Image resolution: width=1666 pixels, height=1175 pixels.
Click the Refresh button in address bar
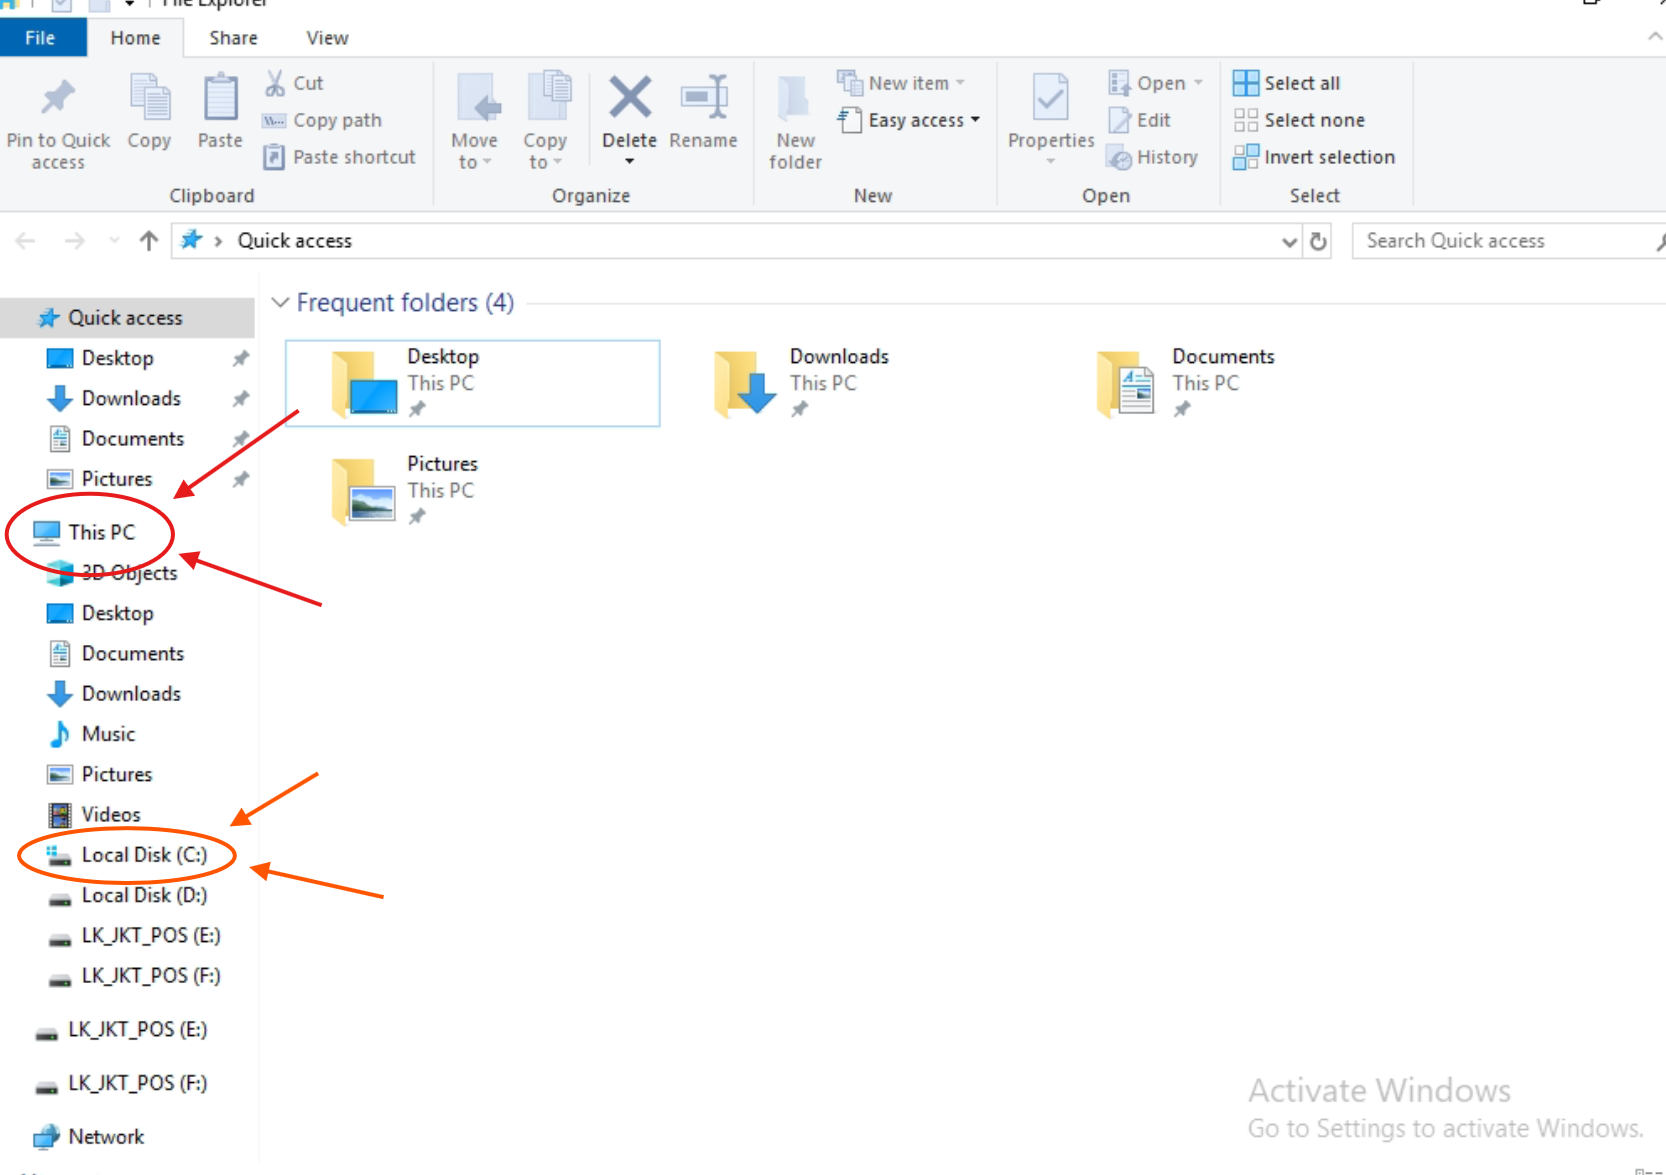click(1319, 241)
